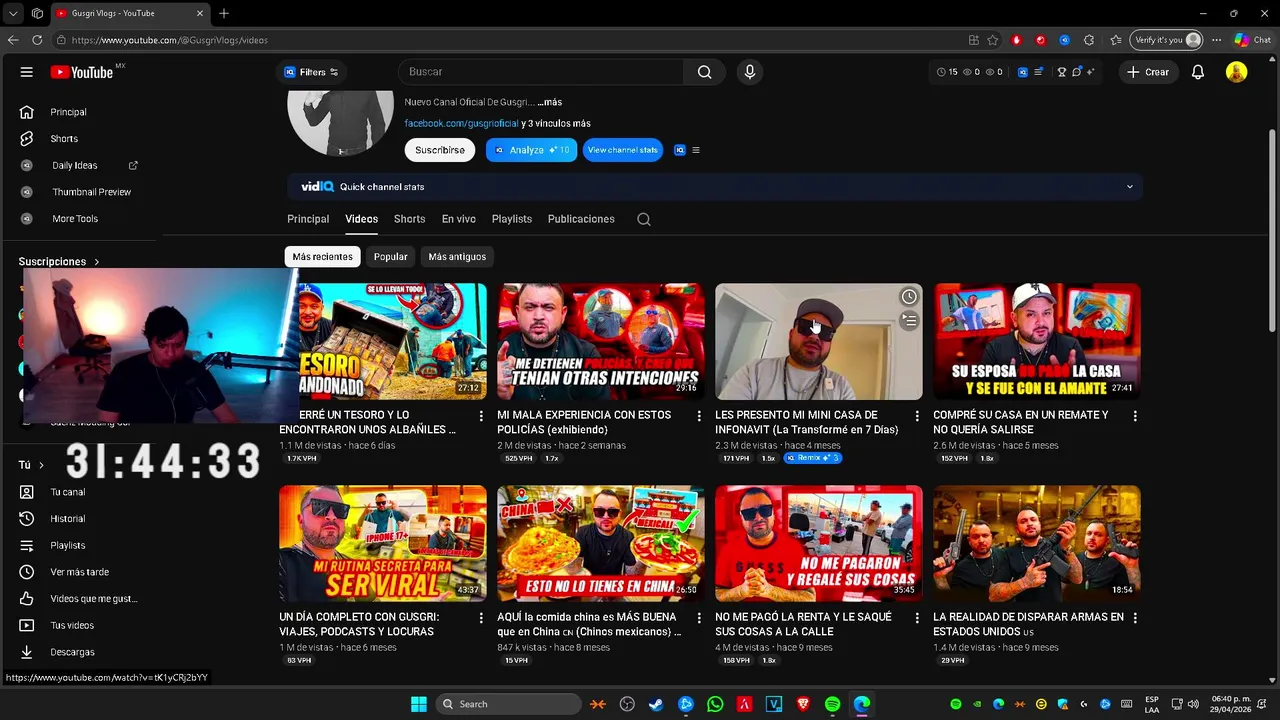Start voice search with the microphone
The height and width of the screenshot is (720, 1280).
coord(749,72)
